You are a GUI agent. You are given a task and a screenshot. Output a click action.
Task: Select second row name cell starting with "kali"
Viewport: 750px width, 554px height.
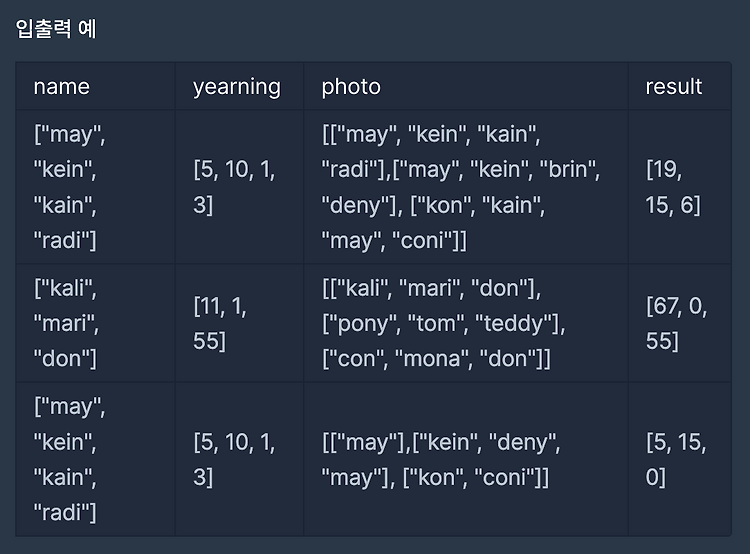tap(96, 323)
